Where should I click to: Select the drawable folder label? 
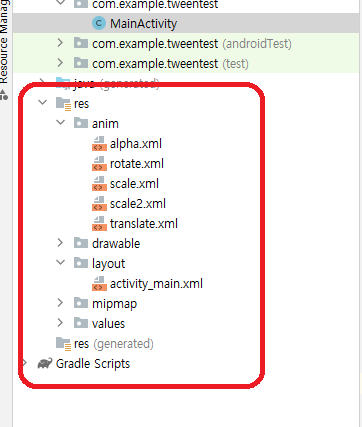[116, 244]
